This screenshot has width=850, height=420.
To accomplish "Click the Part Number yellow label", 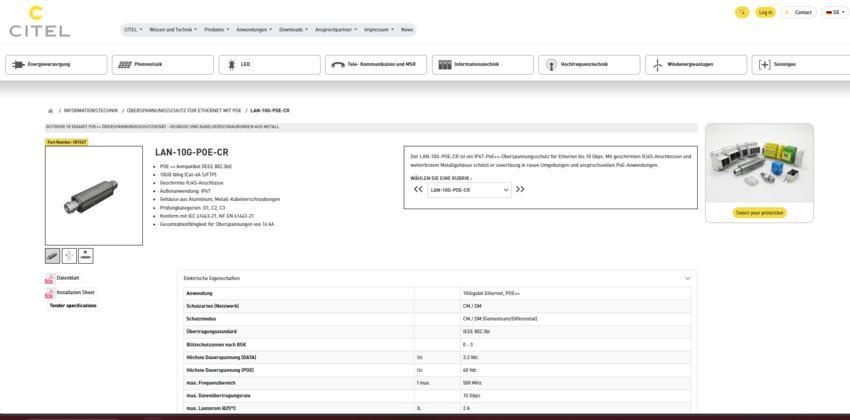I will pyautogui.click(x=67, y=142).
